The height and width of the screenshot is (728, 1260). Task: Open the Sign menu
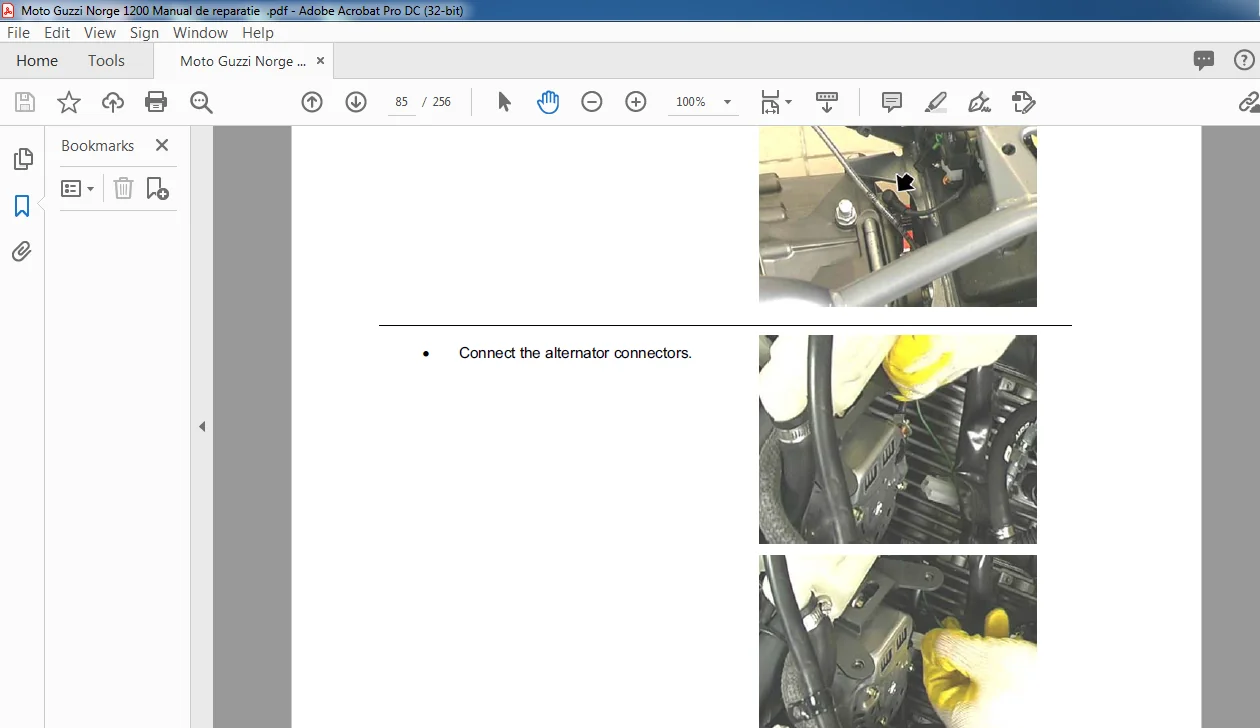[x=145, y=32]
